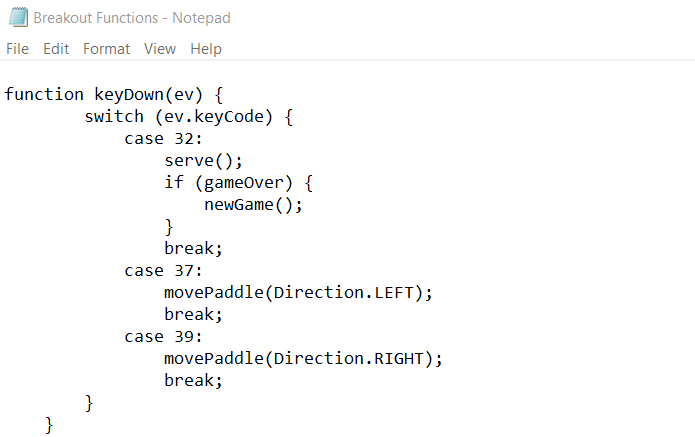Place cursor on function keyDown(ev) line
The width and height of the screenshot is (695, 437).
[114, 95]
